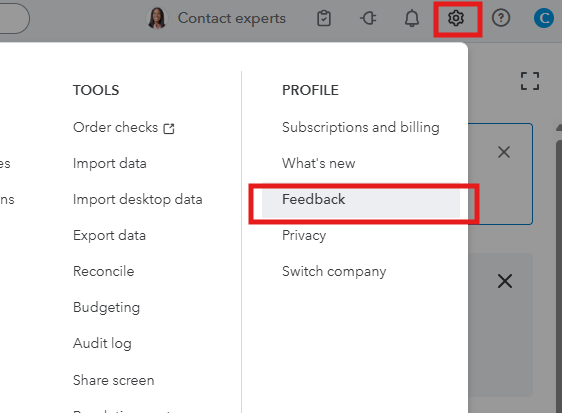Click the external link icon beside Order checks

pos(169,128)
